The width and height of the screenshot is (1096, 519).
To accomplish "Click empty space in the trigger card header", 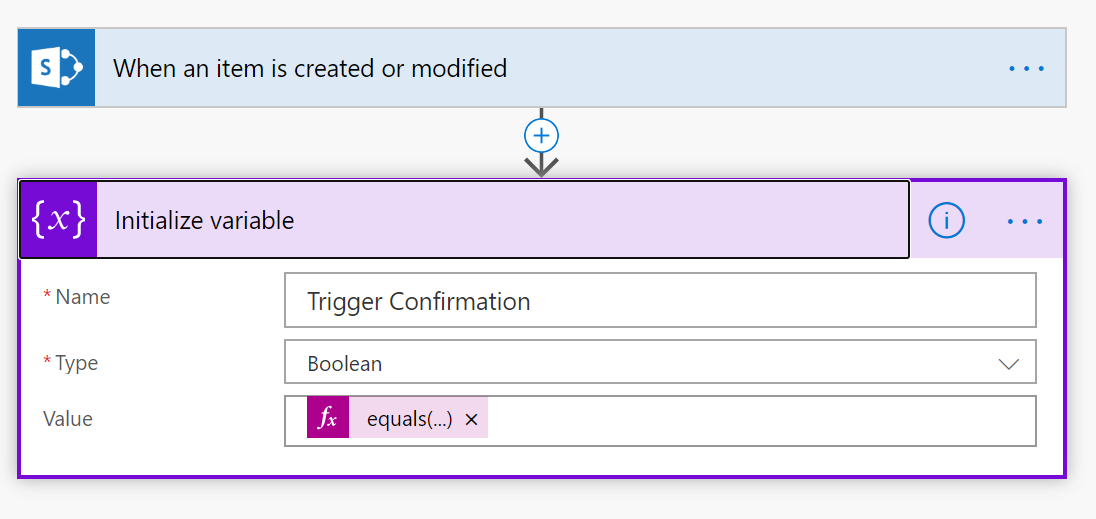I will tap(750, 69).
